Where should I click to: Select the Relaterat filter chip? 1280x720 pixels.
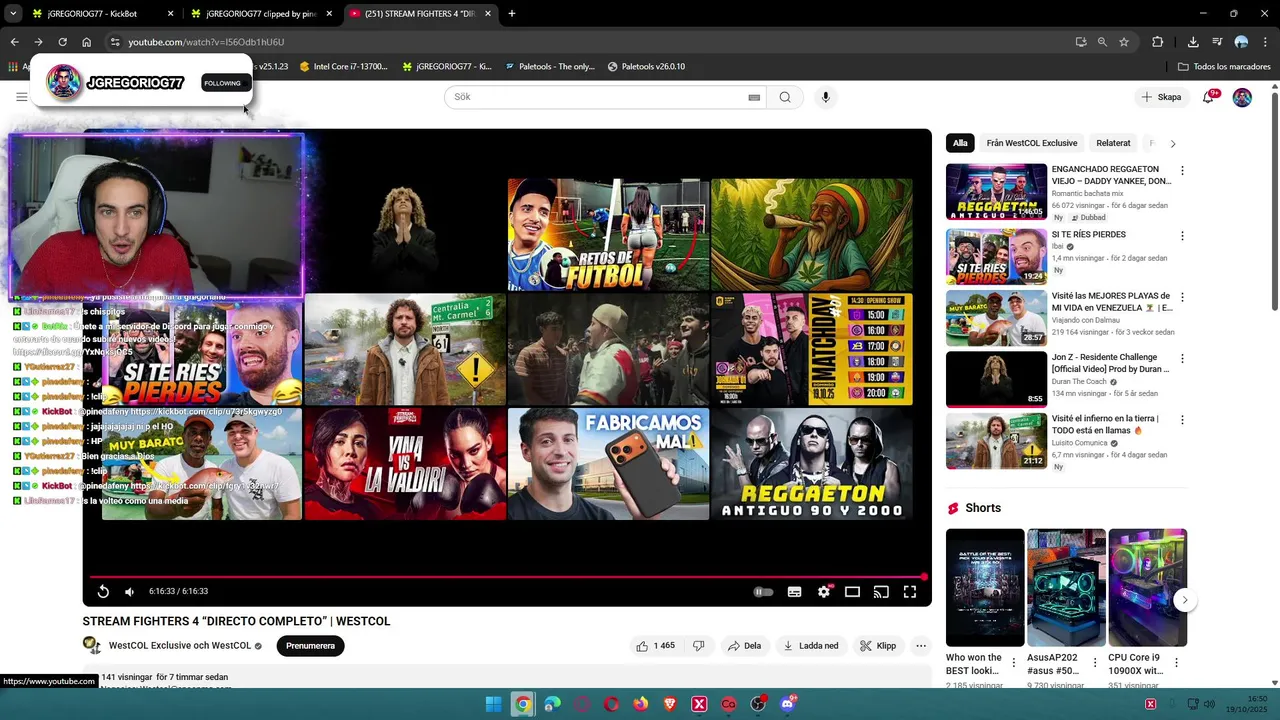click(x=1113, y=143)
